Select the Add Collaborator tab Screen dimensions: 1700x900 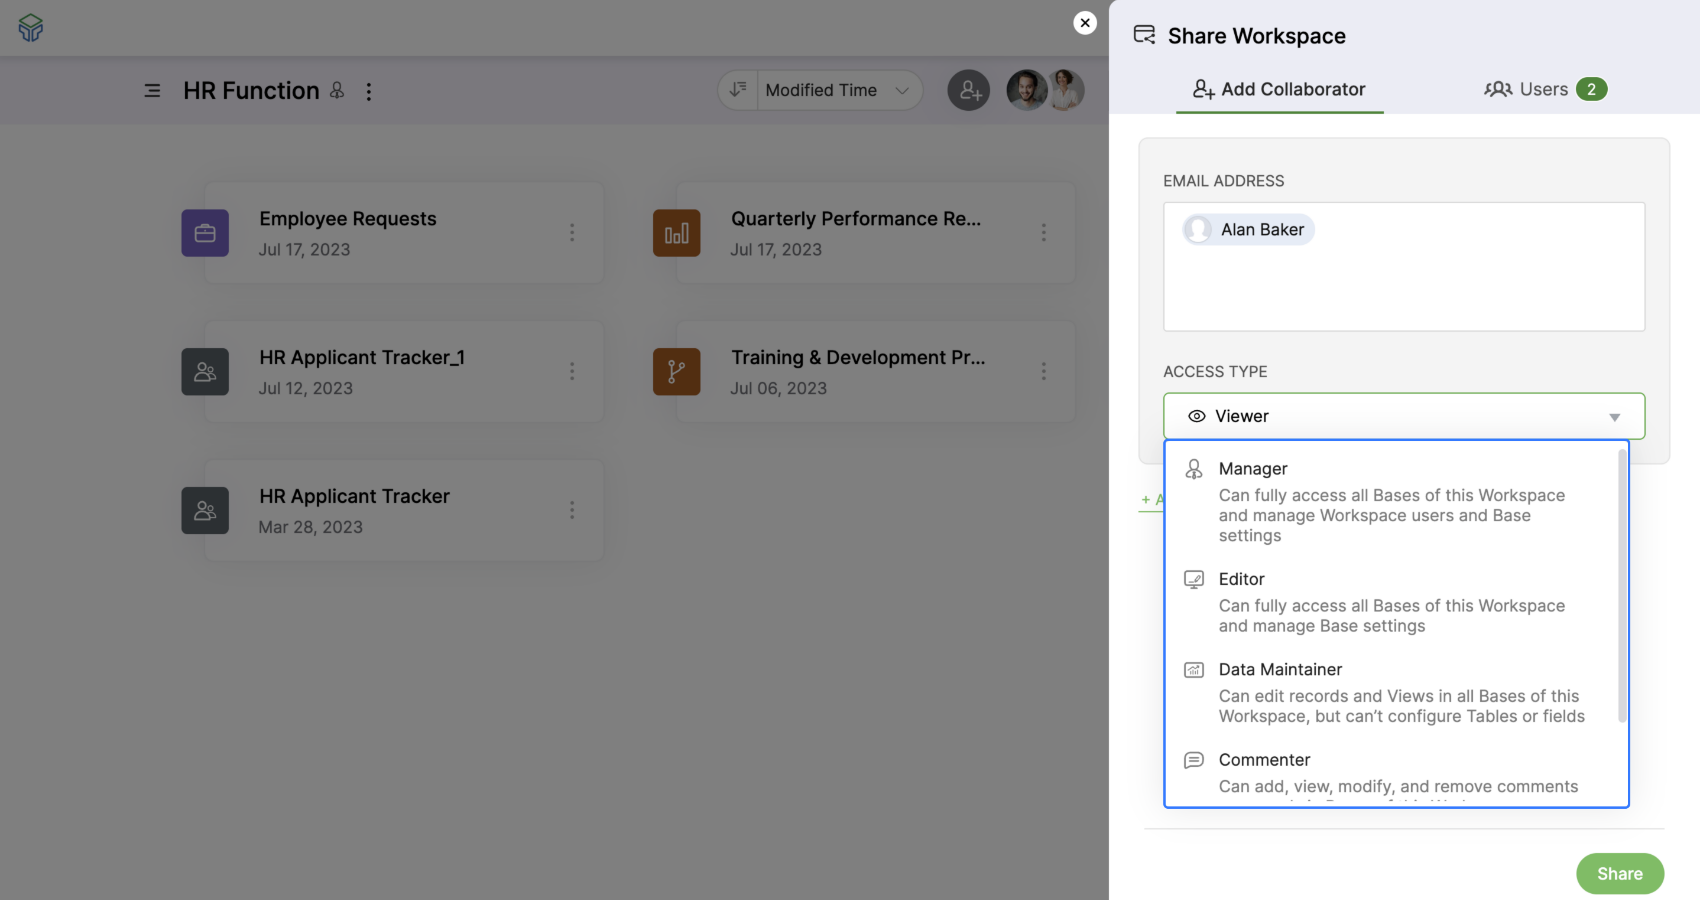coord(1280,89)
